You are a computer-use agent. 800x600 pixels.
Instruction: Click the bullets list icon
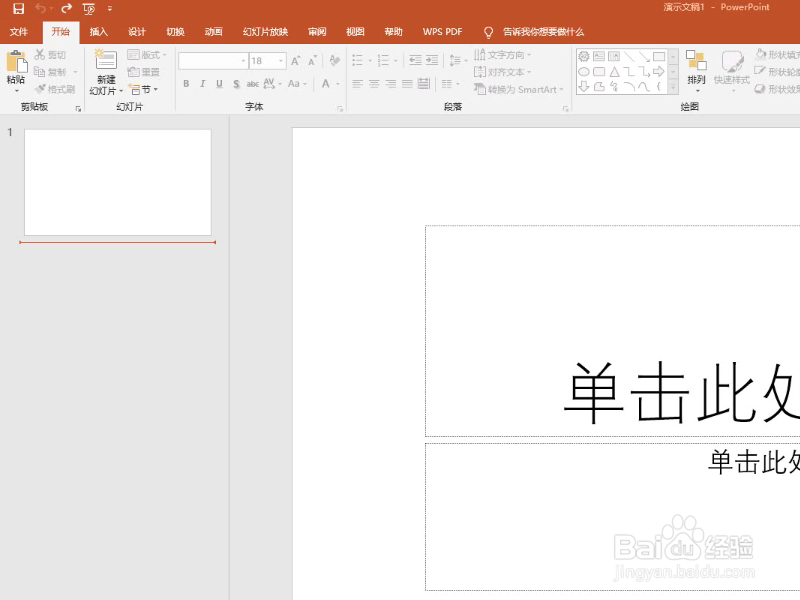tap(358, 61)
